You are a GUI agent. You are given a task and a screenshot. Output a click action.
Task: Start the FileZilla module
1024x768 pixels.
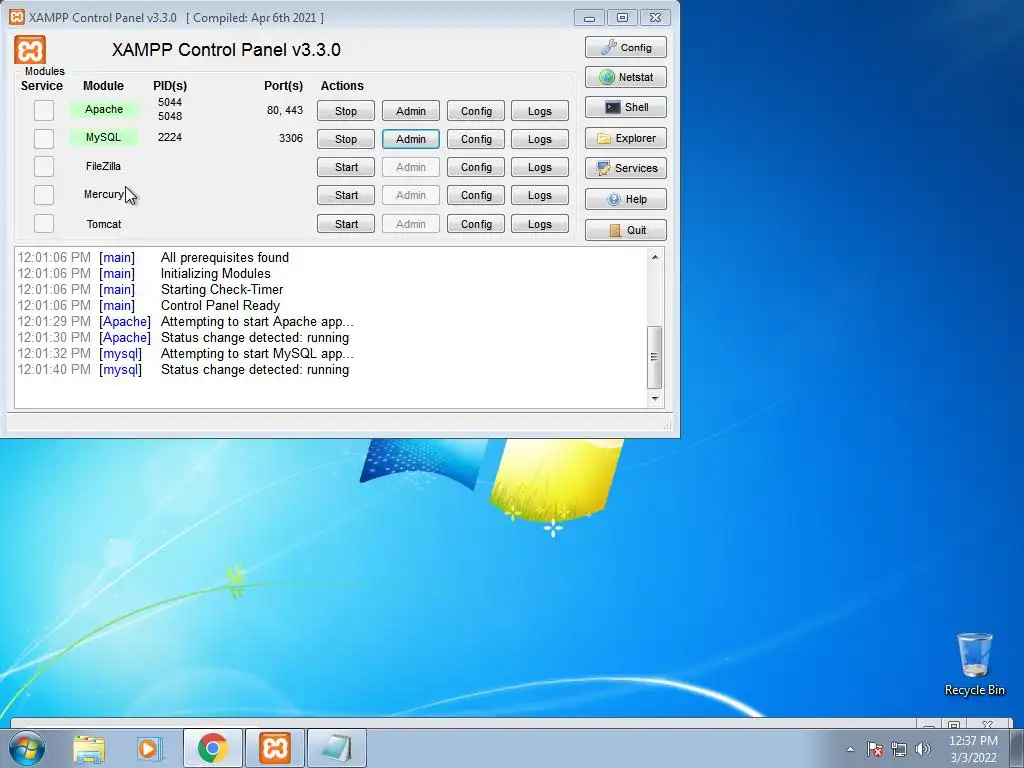tap(346, 167)
